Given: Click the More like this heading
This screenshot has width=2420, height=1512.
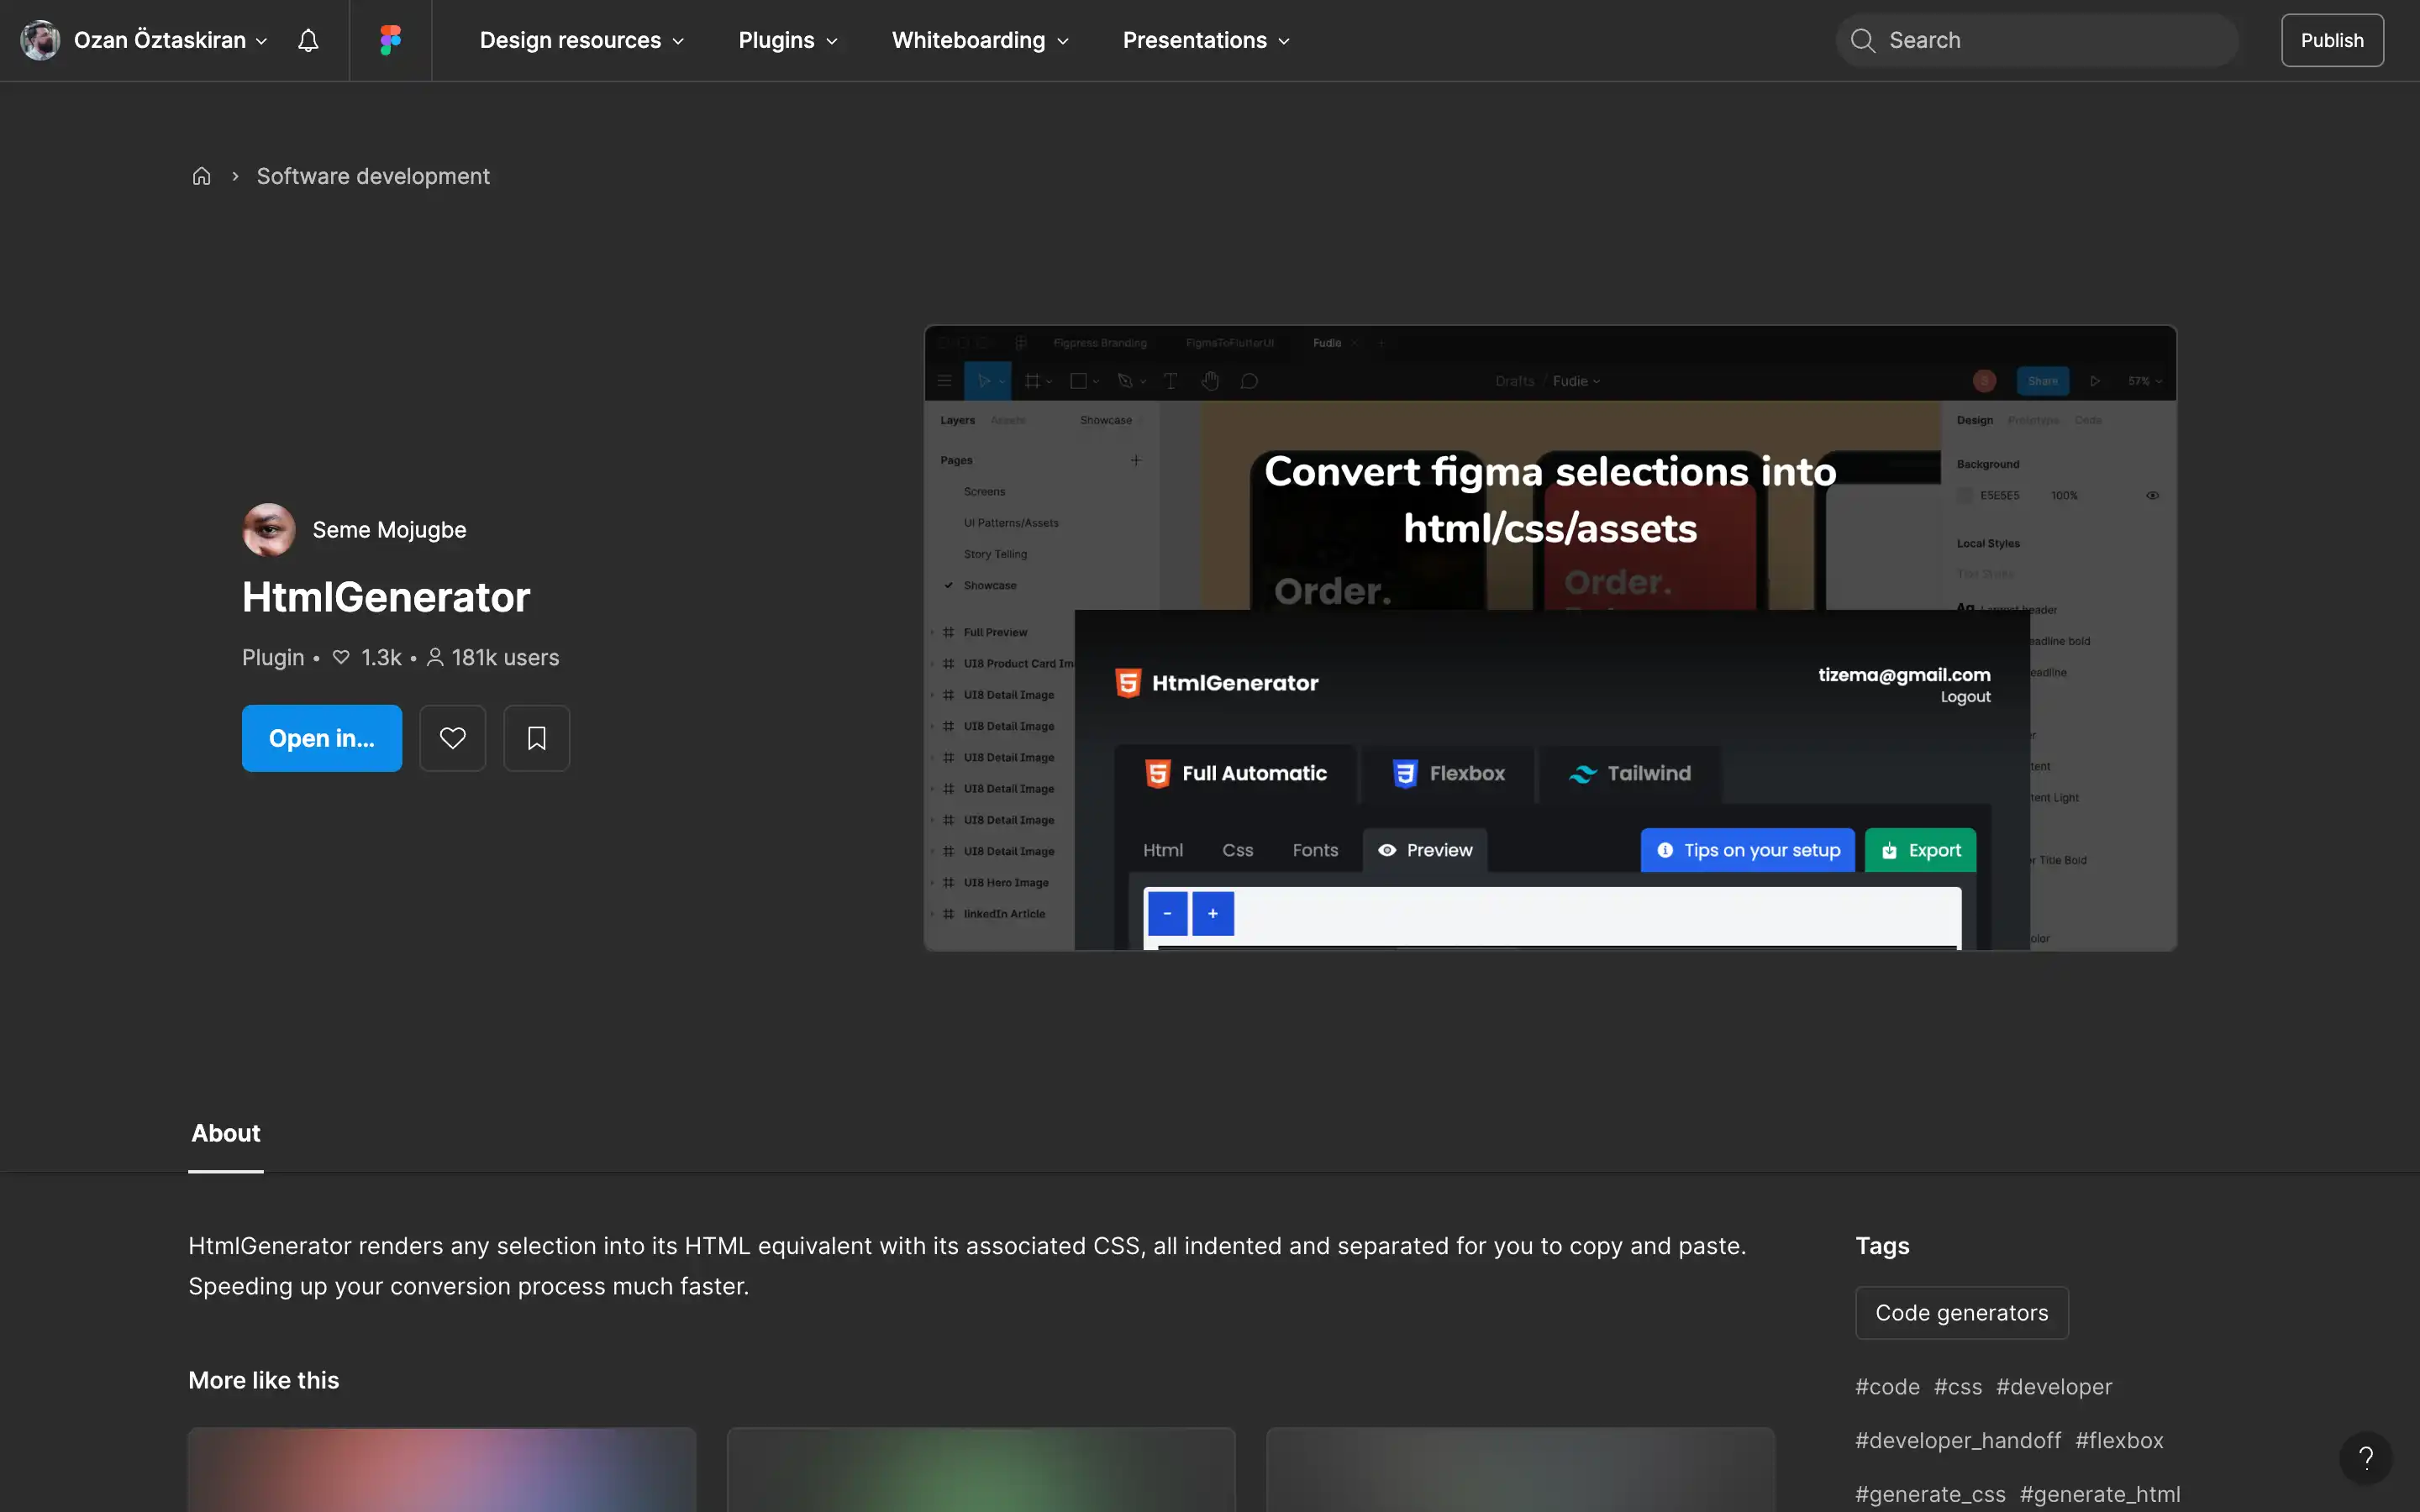Looking at the screenshot, I should click(x=264, y=1380).
